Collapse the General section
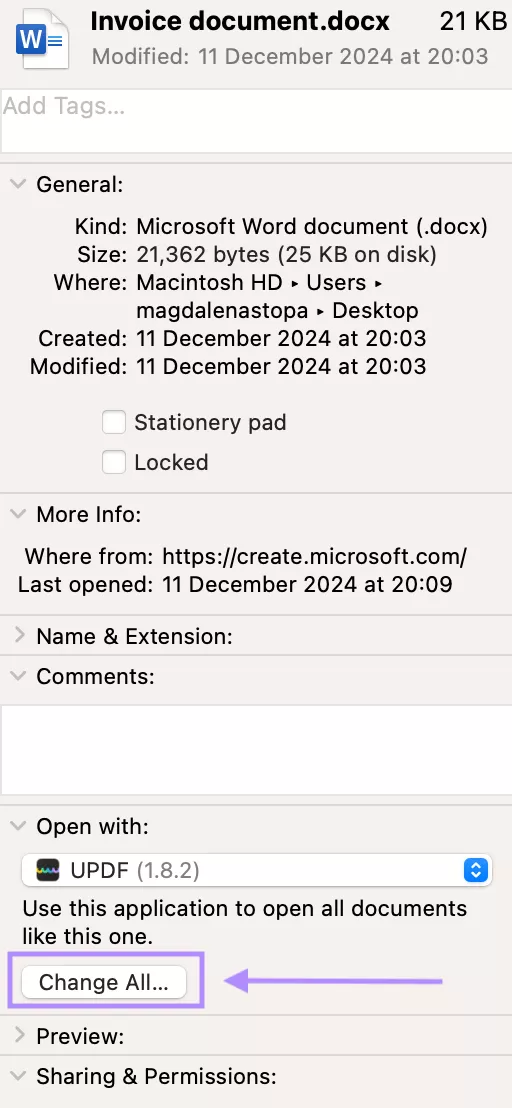Viewport: 512px width, 1108px height. [x=18, y=185]
